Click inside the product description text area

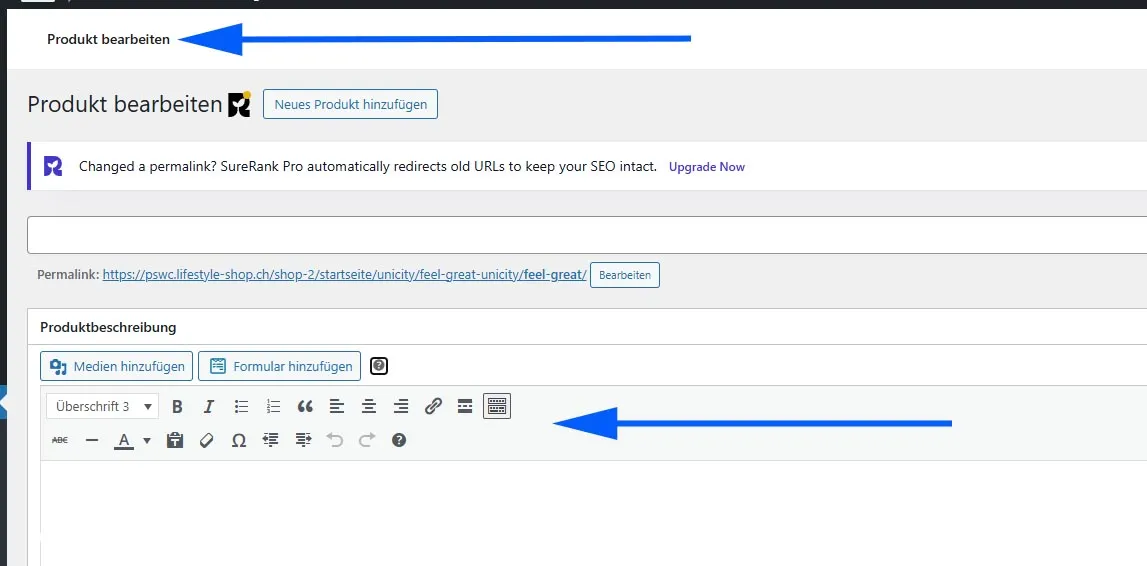593,513
